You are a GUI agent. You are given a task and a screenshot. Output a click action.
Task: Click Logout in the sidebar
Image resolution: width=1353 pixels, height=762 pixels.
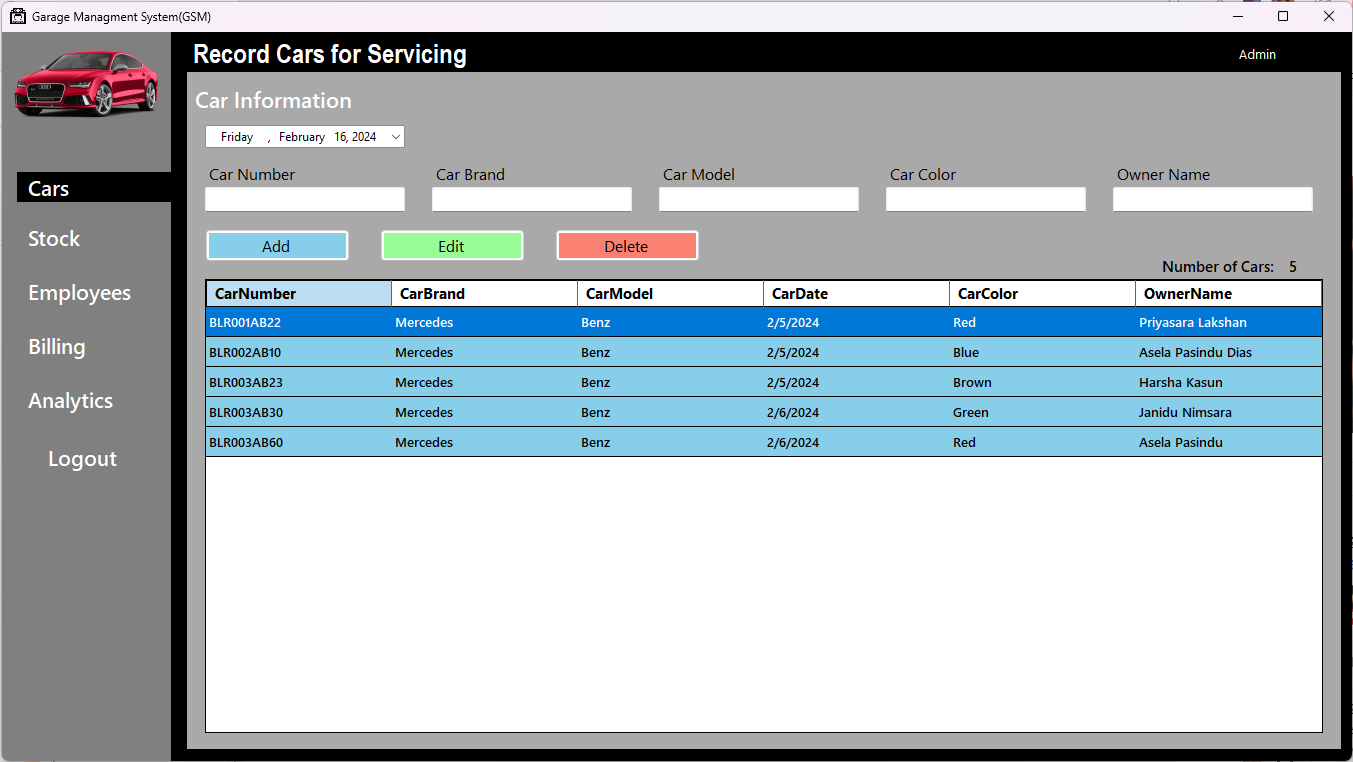pyautogui.click(x=81, y=458)
